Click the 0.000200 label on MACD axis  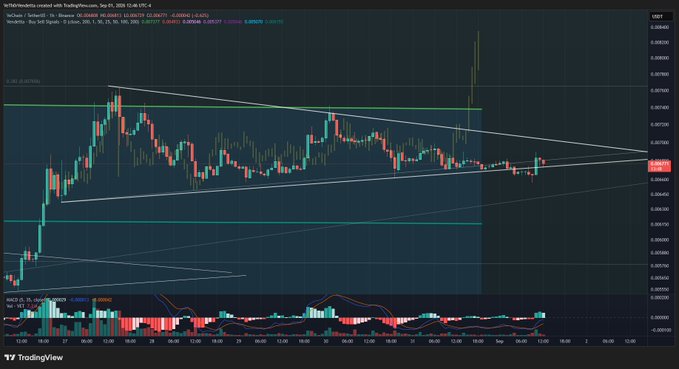659,298
